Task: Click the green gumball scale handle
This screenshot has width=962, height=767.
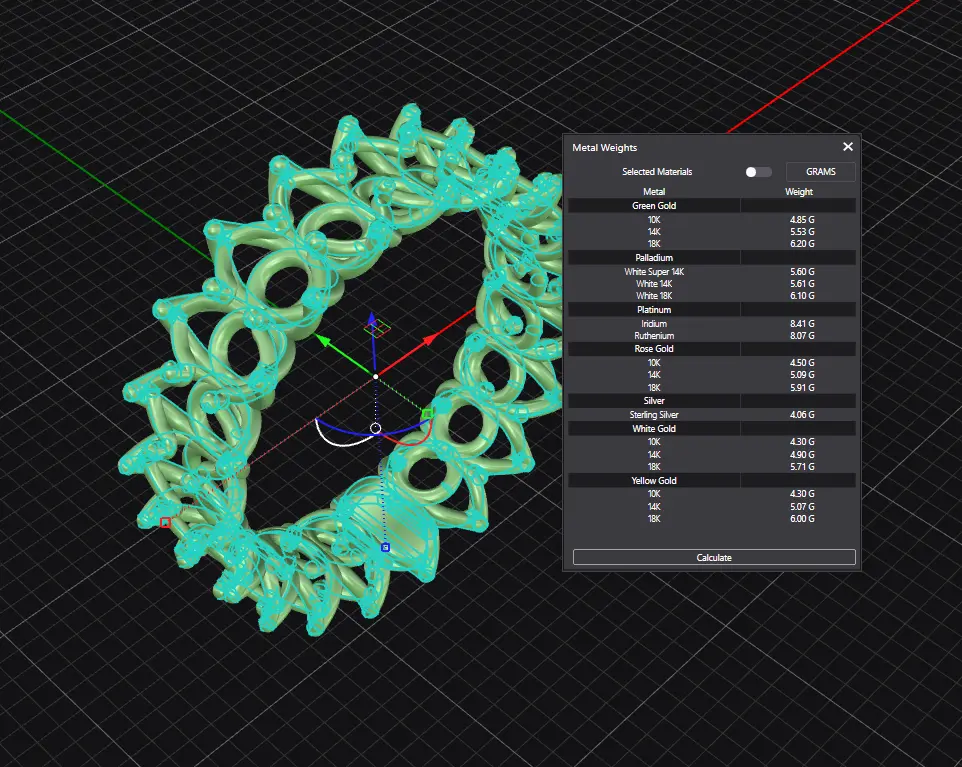Action: coord(428,414)
